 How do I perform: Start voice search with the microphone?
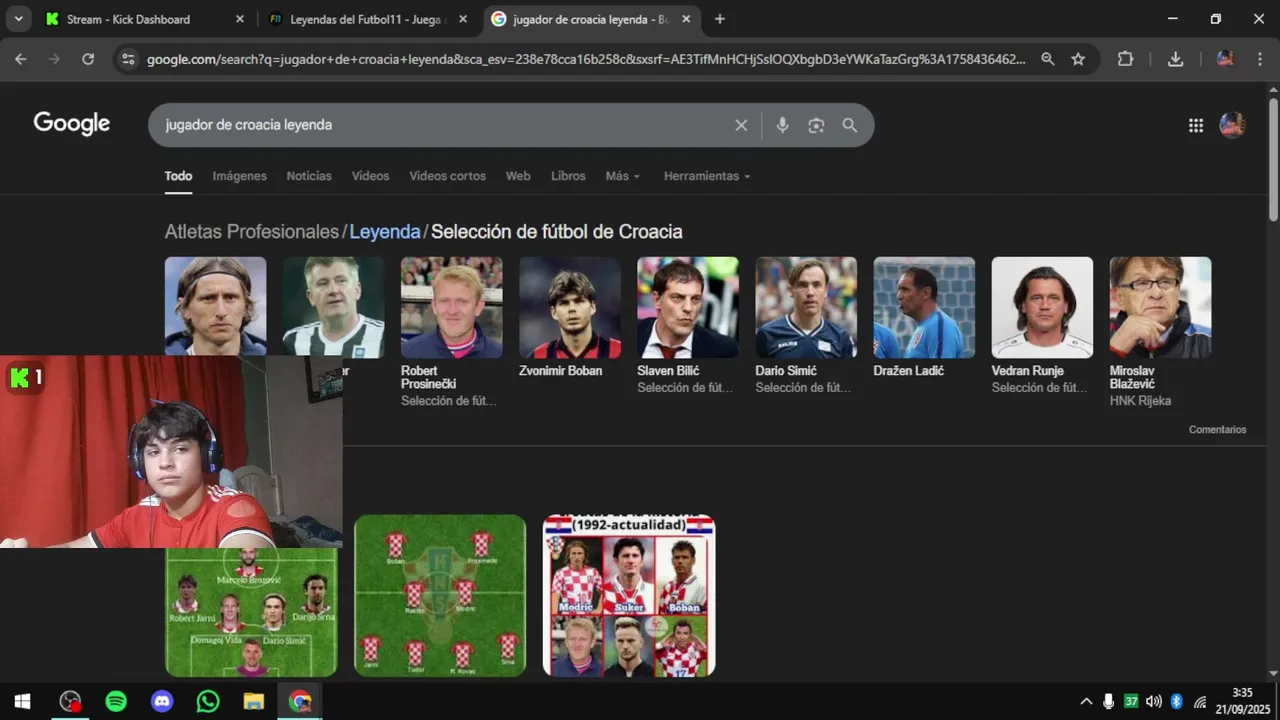782,125
